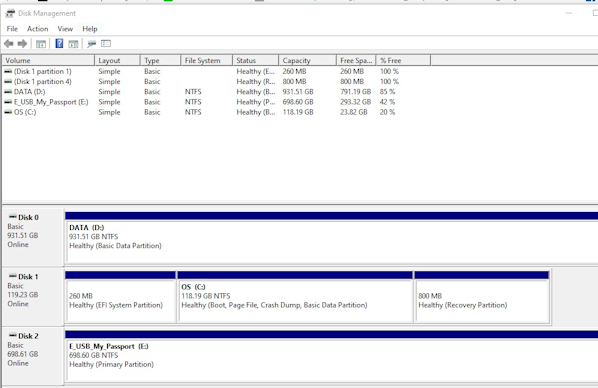Click the 931.51 GB capacity cell
This screenshot has height=388, width=598.
[x=298, y=92]
